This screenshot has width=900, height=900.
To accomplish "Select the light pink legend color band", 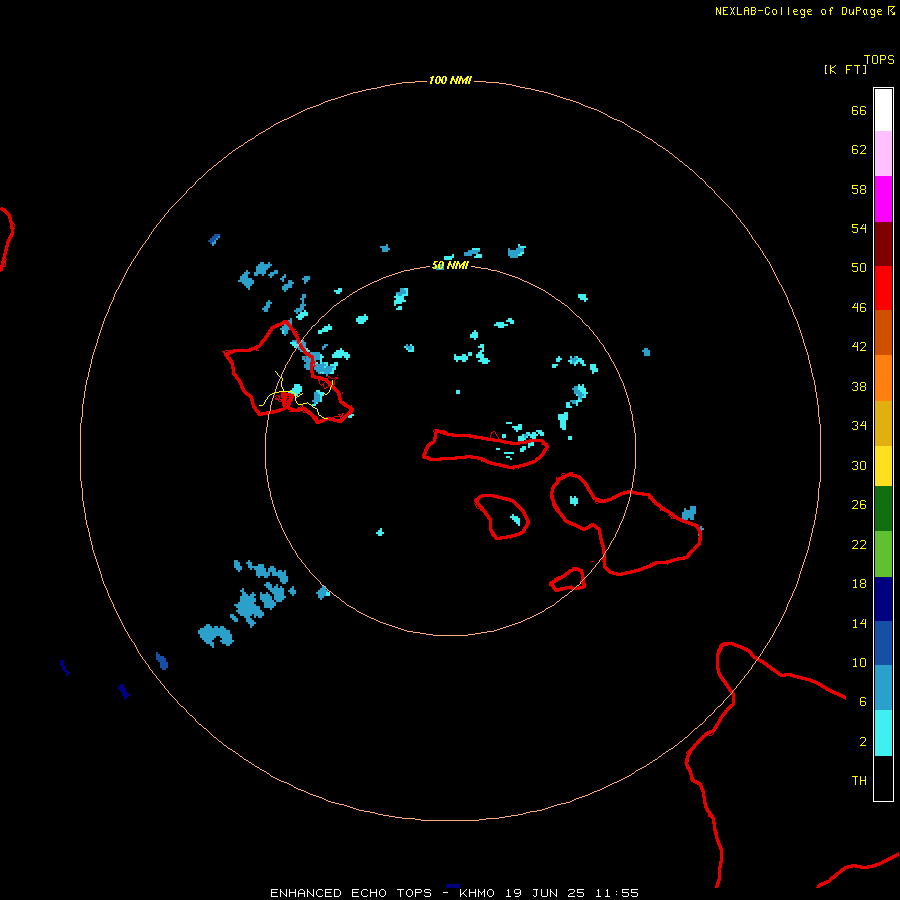I will (883, 153).
